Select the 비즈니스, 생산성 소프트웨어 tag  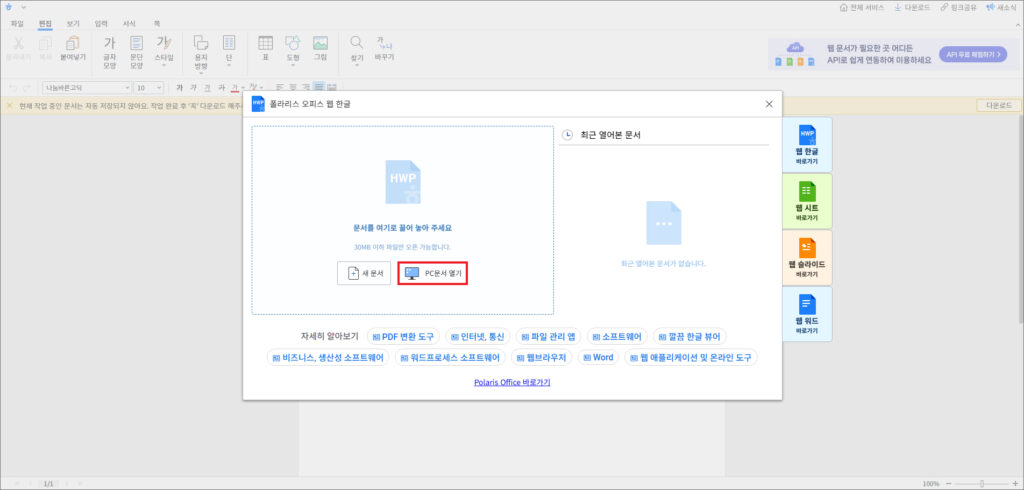click(328, 357)
